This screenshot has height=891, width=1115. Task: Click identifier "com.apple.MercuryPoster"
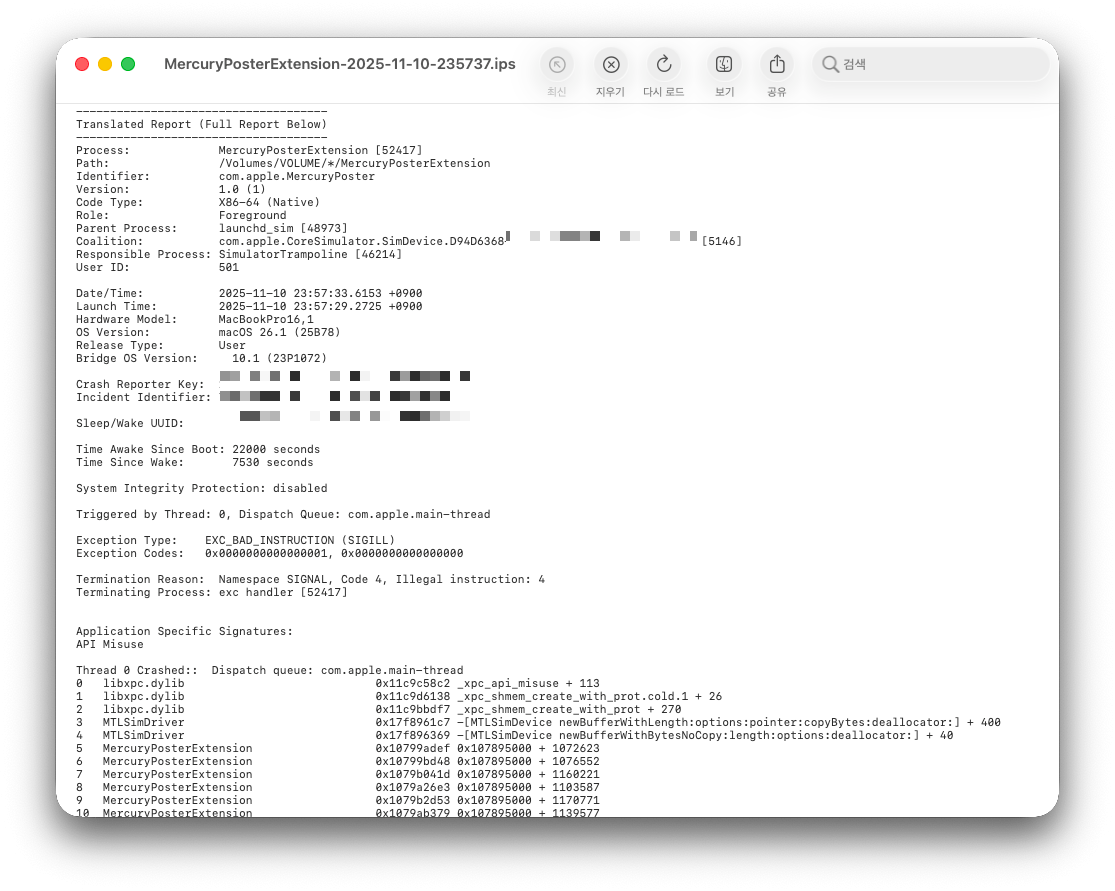[x=297, y=176]
